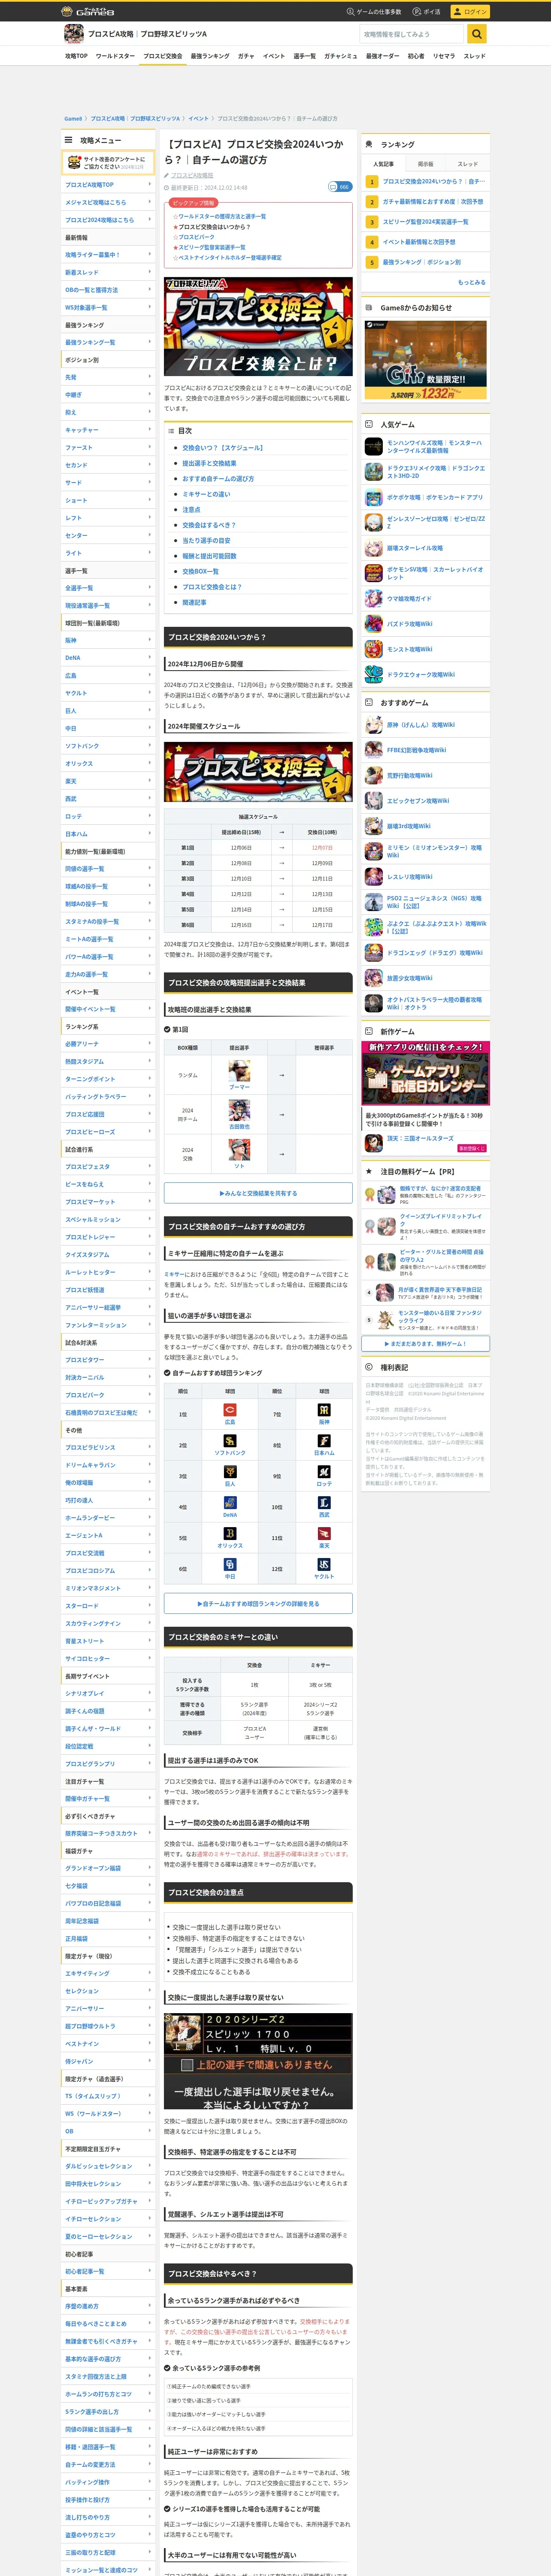The width and height of the screenshot is (551, 2576).
Task: Open 攻略TOP nav tab
Action: tap(76, 56)
